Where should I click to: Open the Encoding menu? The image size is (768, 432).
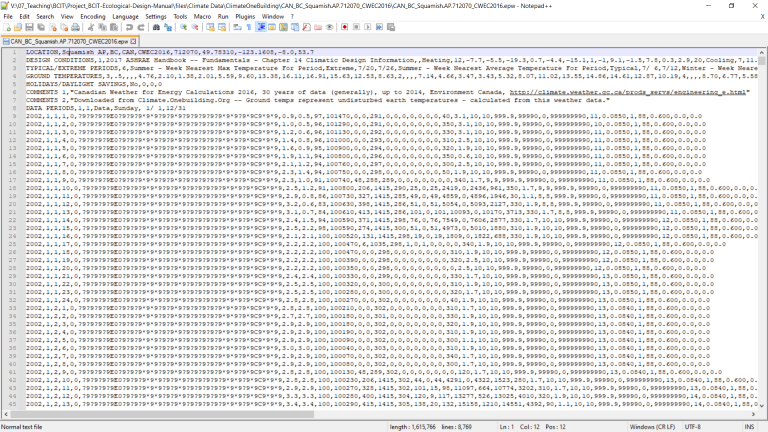pos(92,17)
